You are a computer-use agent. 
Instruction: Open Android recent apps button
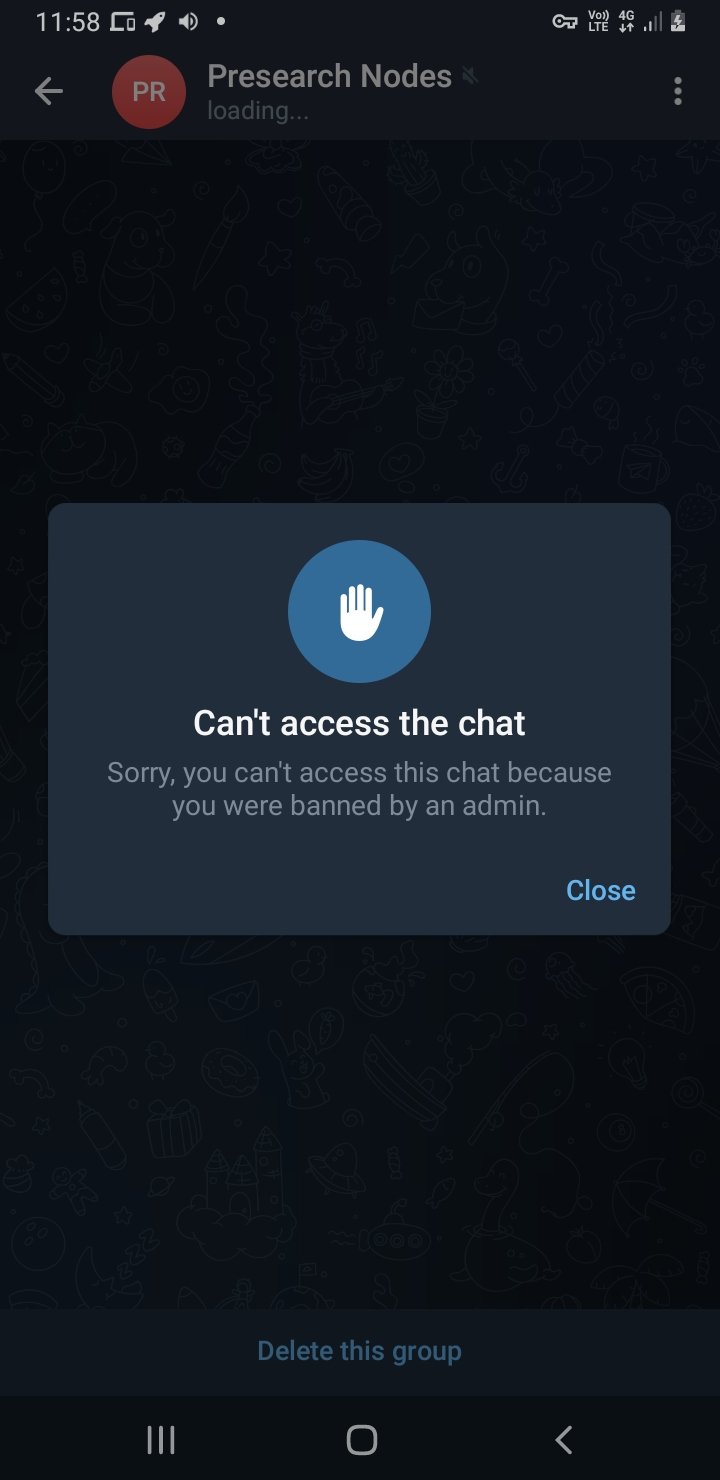point(161,1439)
